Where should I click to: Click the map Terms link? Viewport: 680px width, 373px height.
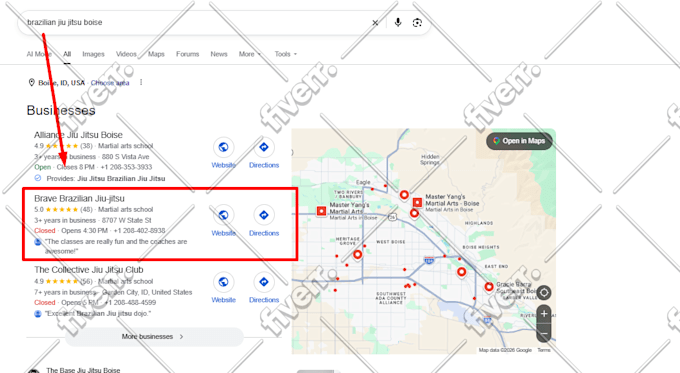pyautogui.click(x=544, y=350)
